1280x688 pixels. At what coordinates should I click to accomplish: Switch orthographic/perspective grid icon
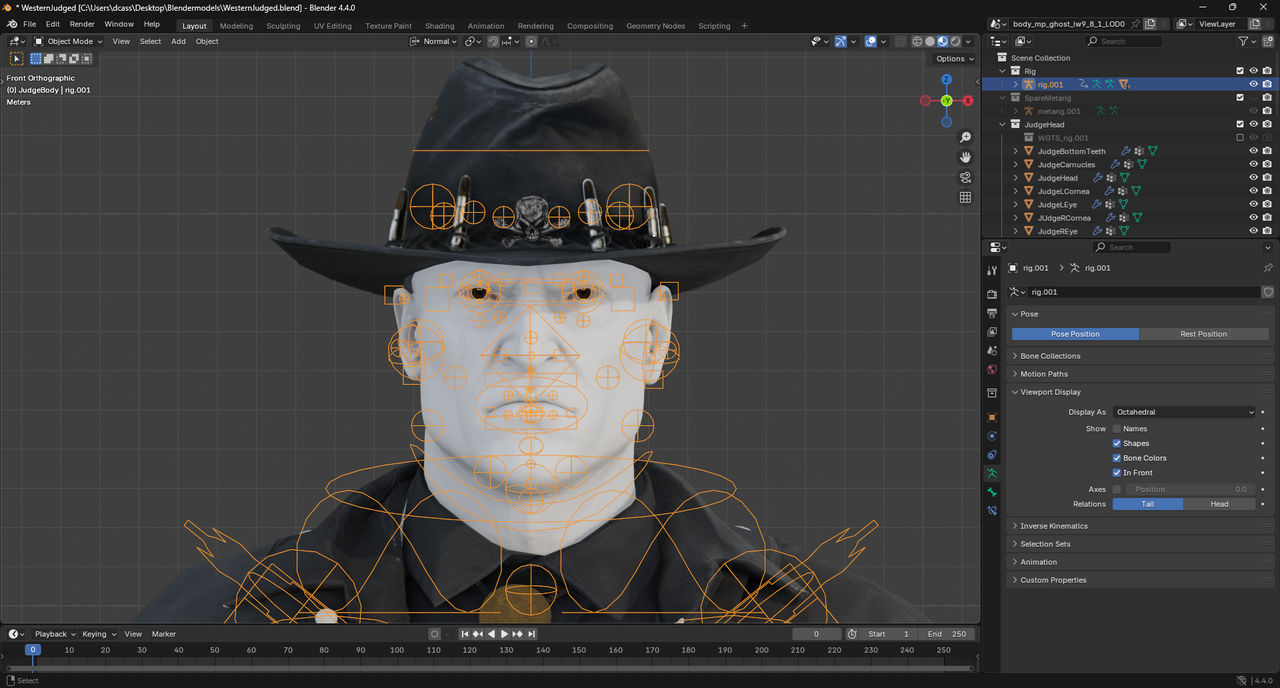coord(965,197)
